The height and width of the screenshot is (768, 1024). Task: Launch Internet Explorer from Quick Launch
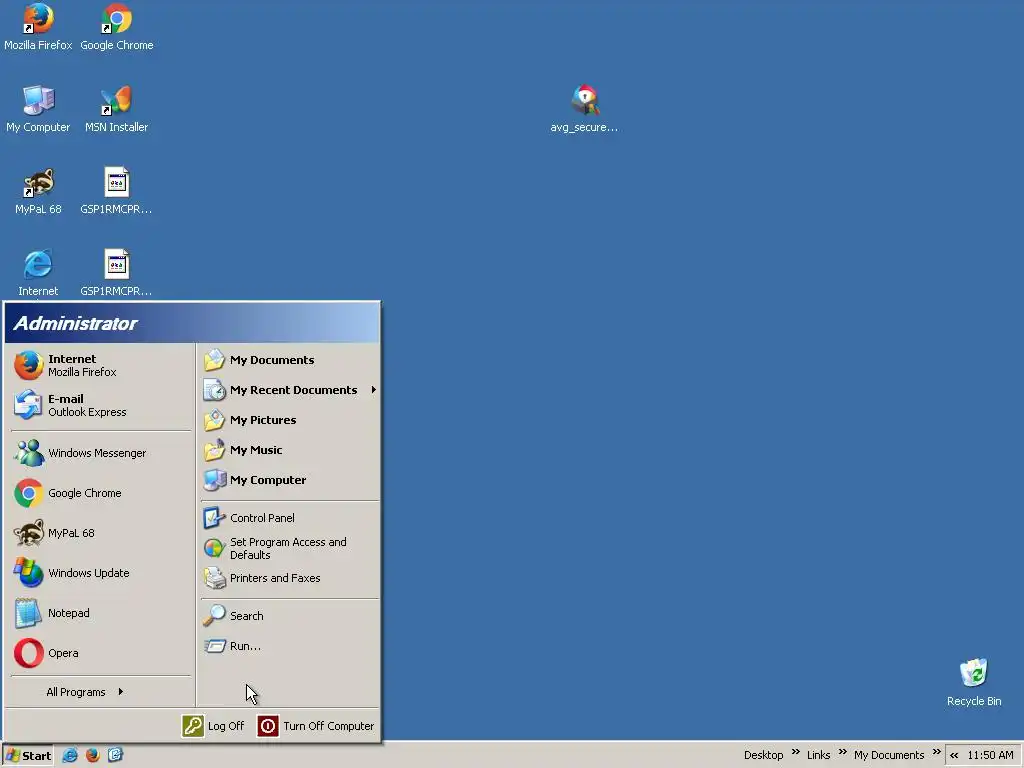coord(70,756)
